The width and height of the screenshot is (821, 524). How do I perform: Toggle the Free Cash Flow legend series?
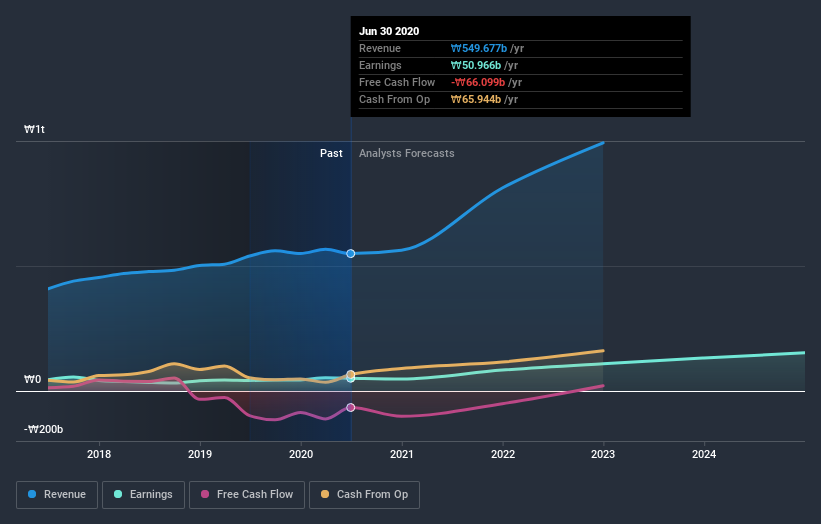[x=247, y=495]
